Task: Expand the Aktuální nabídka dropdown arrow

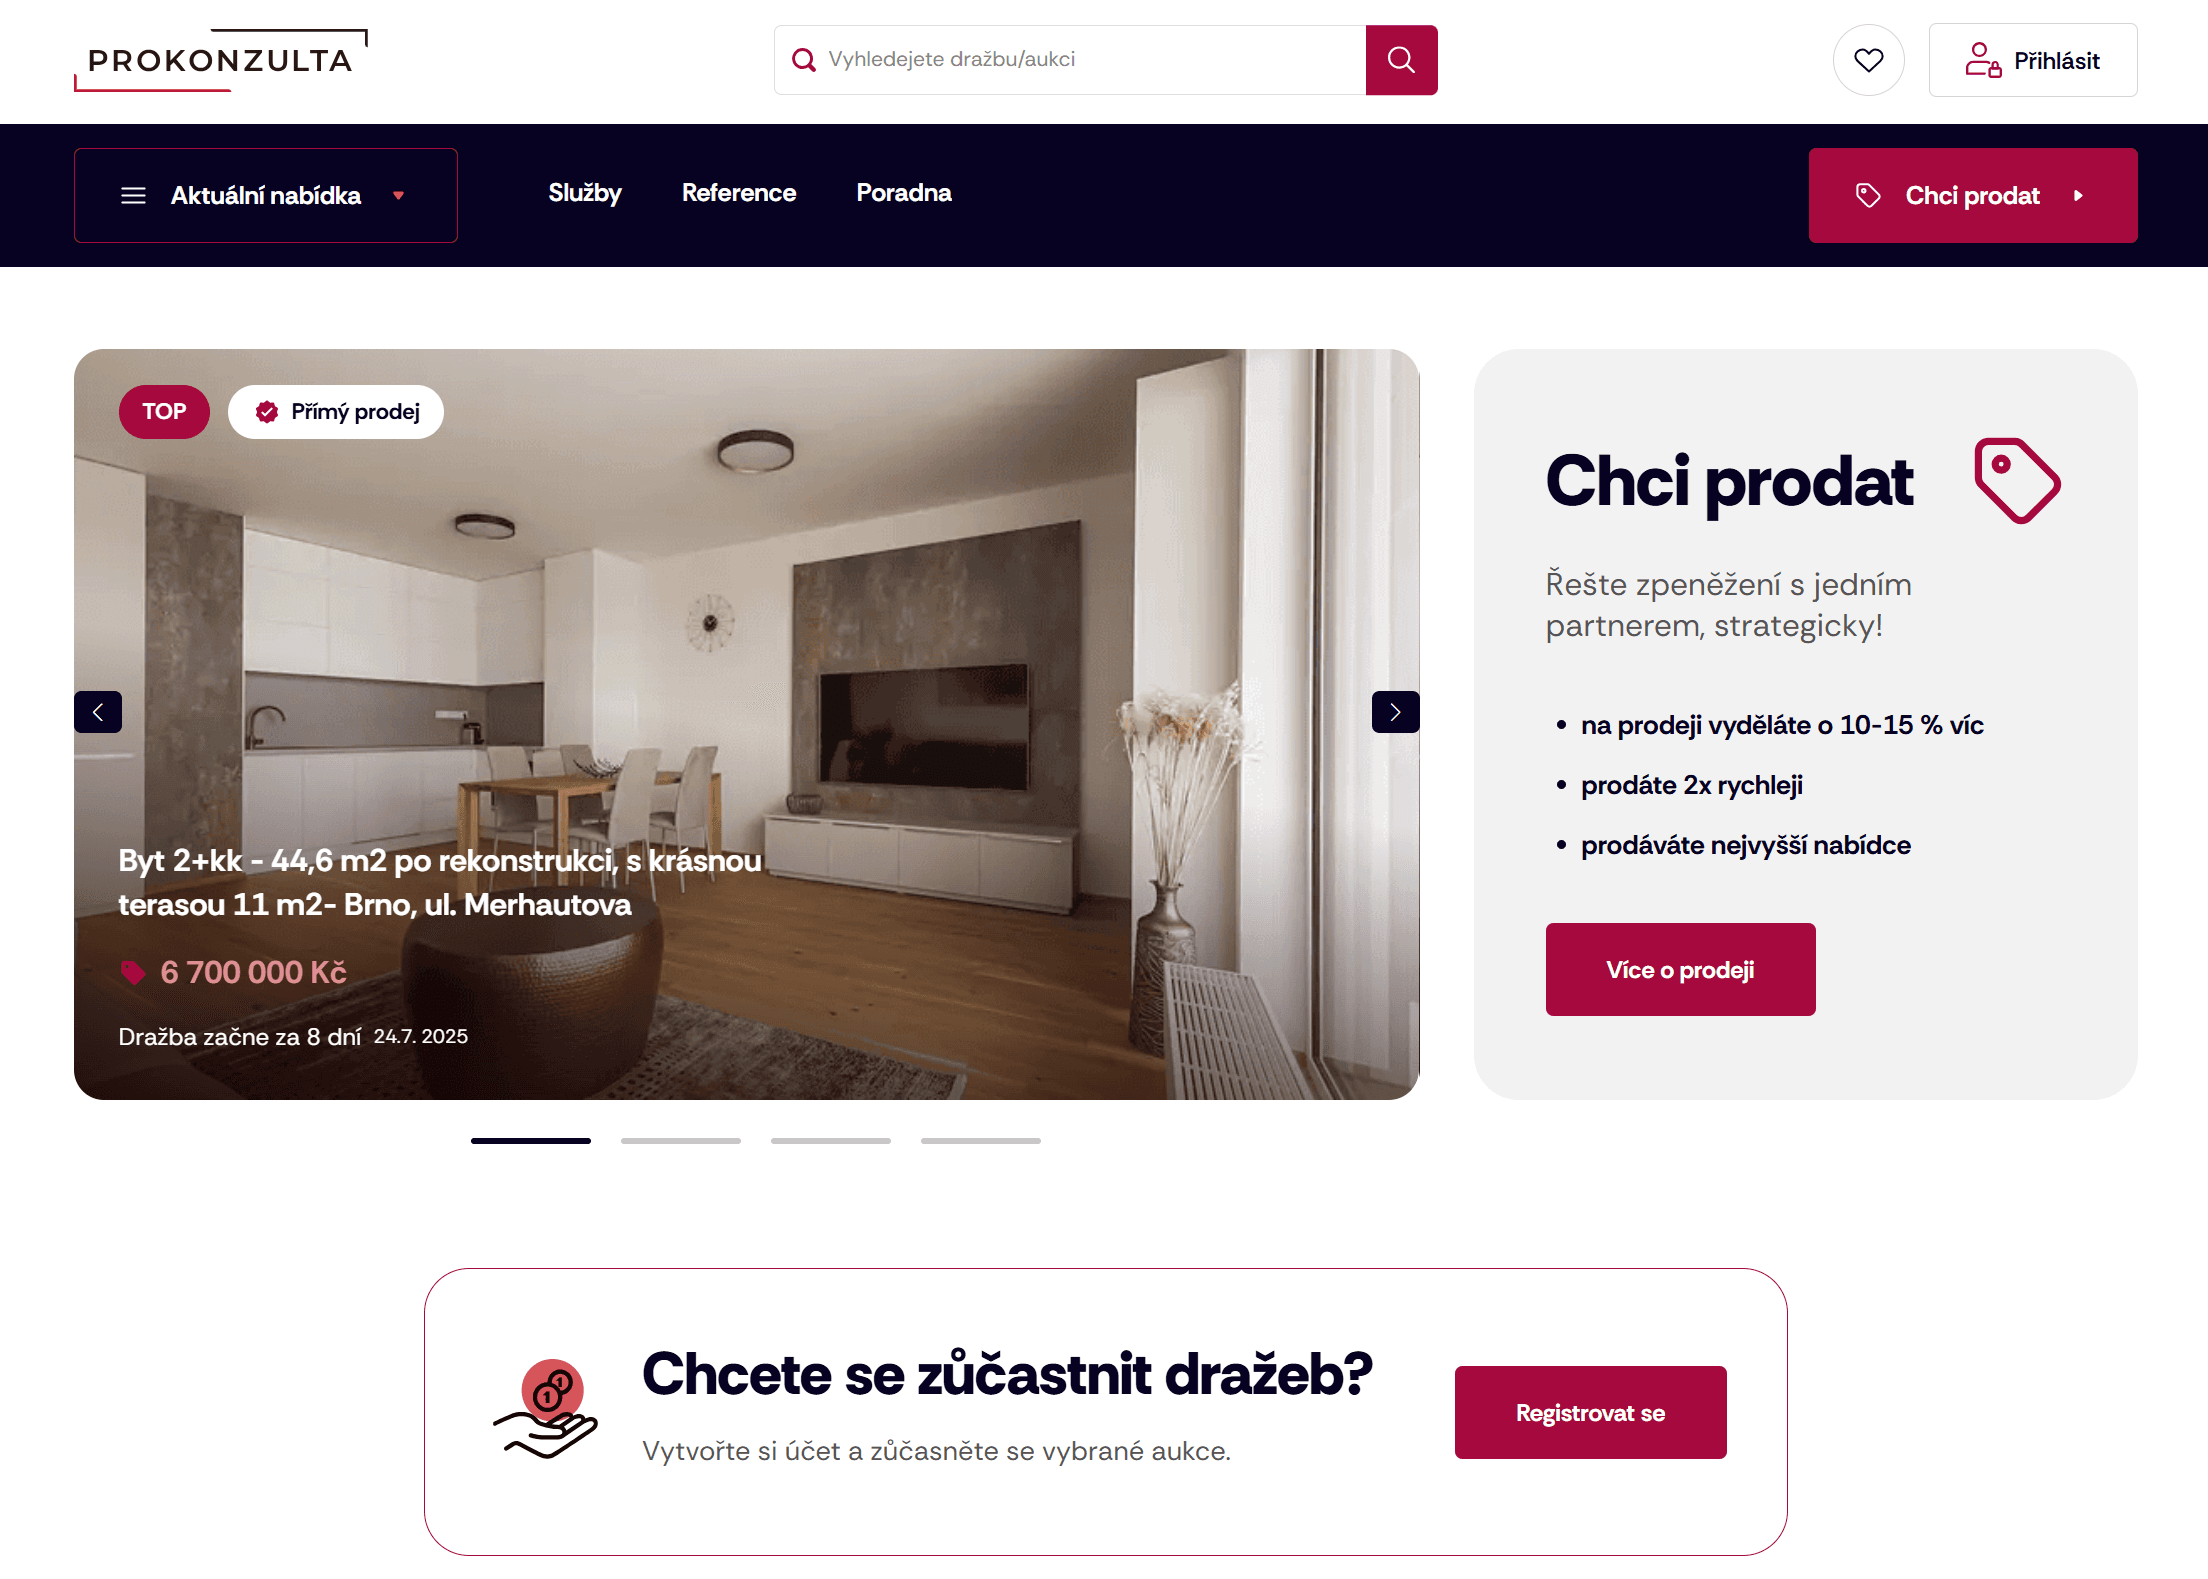Action: click(398, 196)
